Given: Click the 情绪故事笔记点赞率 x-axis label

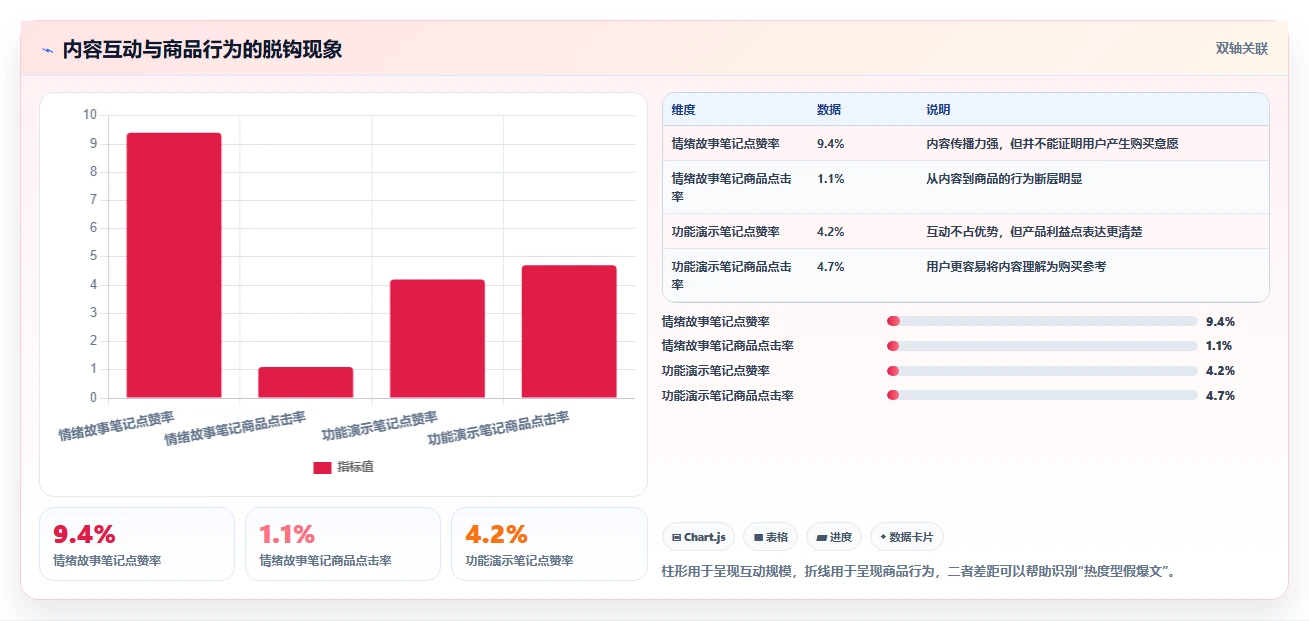Looking at the screenshot, I should click(x=116, y=426).
